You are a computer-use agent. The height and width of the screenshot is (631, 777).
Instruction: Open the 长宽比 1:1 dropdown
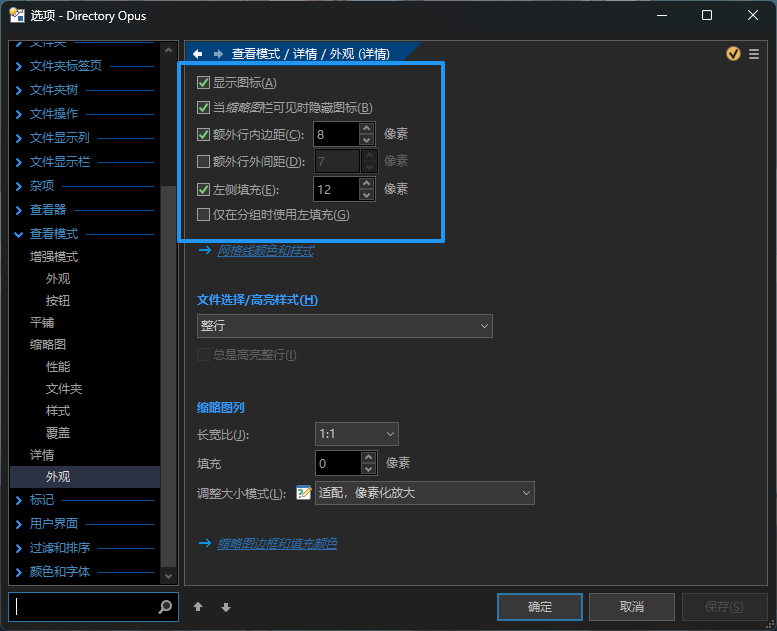coord(357,434)
